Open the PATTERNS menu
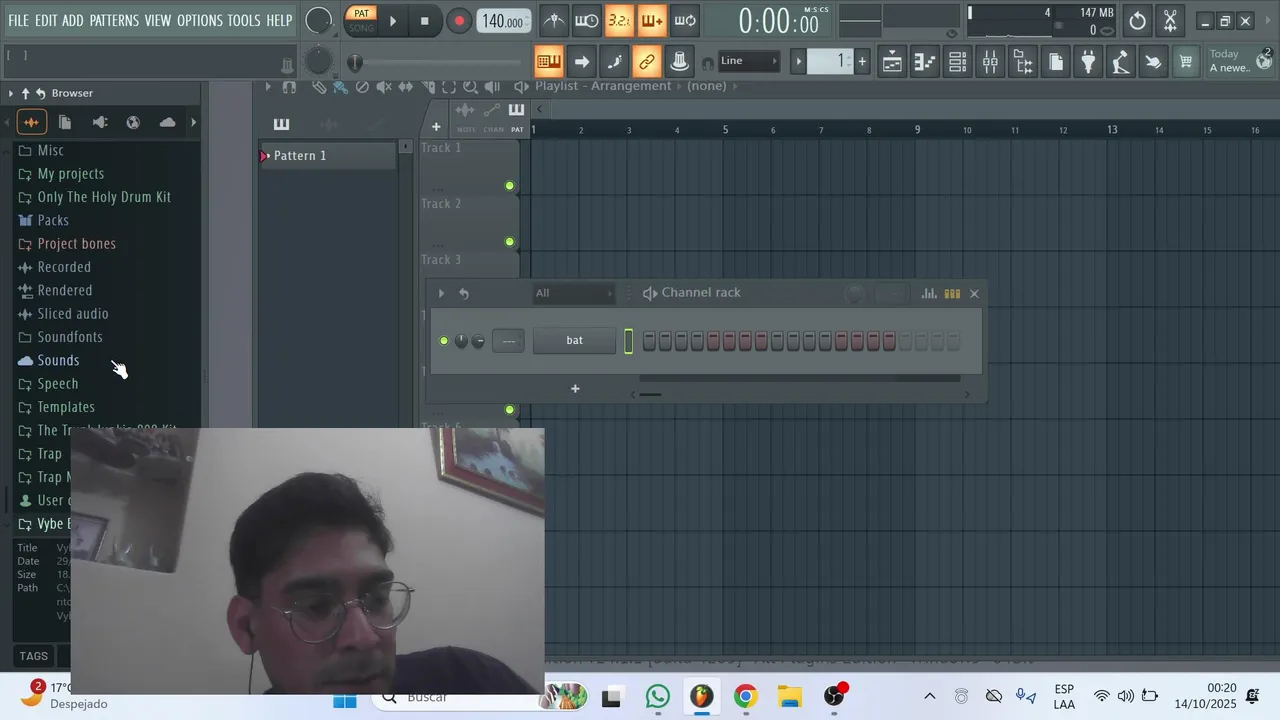 114,20
